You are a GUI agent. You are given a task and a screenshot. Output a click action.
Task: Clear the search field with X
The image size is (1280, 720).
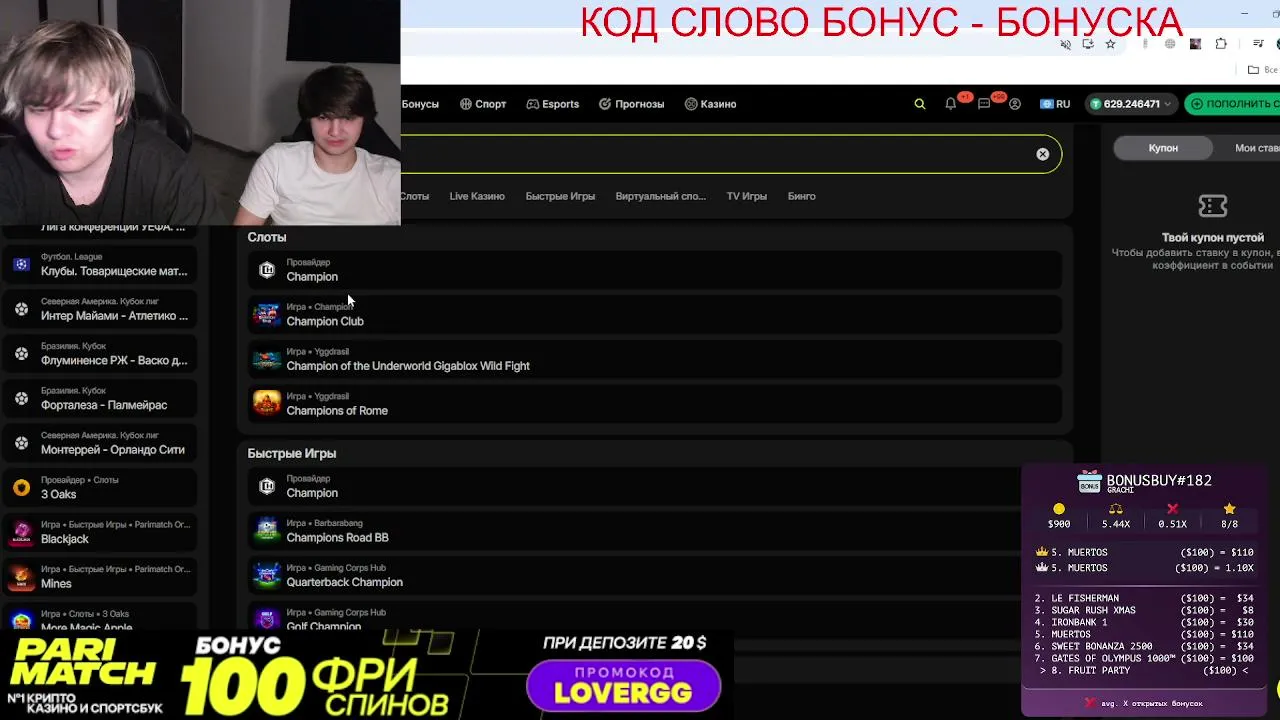coord(1043,154)
